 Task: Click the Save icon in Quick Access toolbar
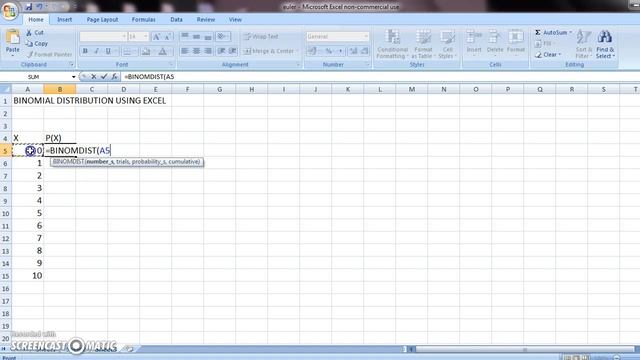click(29, 7)
